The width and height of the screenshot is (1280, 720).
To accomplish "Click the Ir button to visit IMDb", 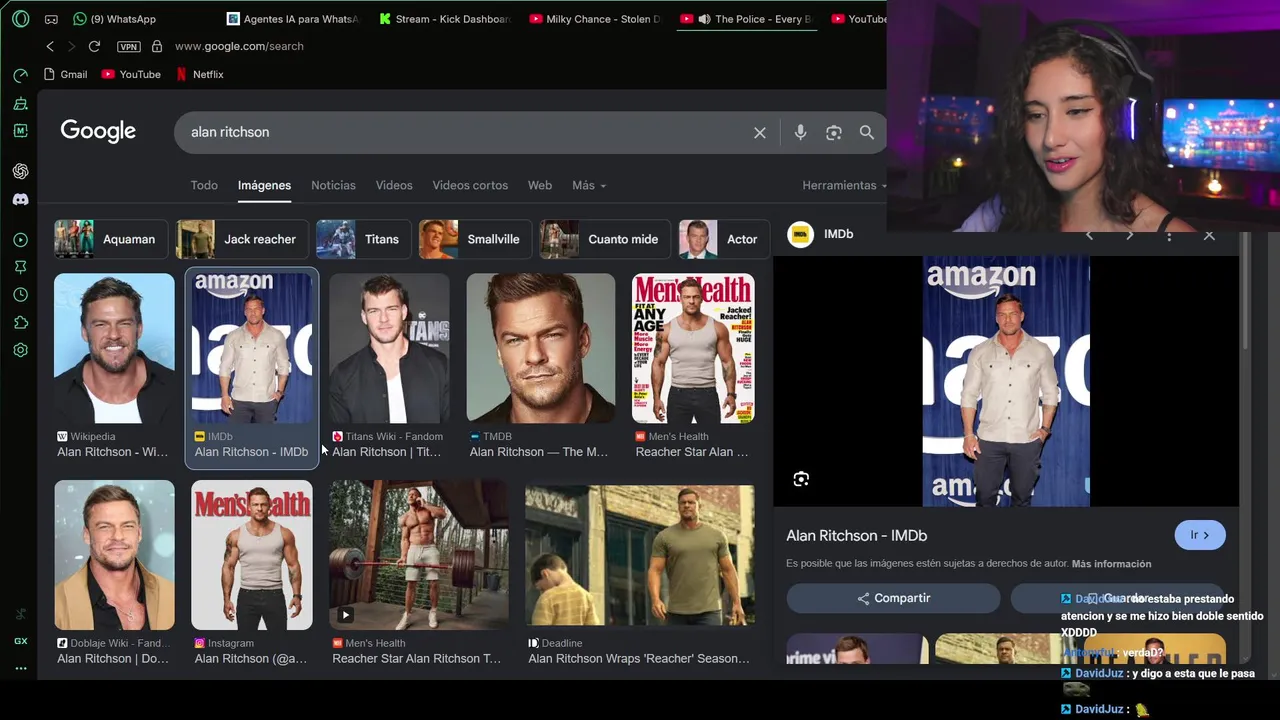I will [x=1200, y=535].
